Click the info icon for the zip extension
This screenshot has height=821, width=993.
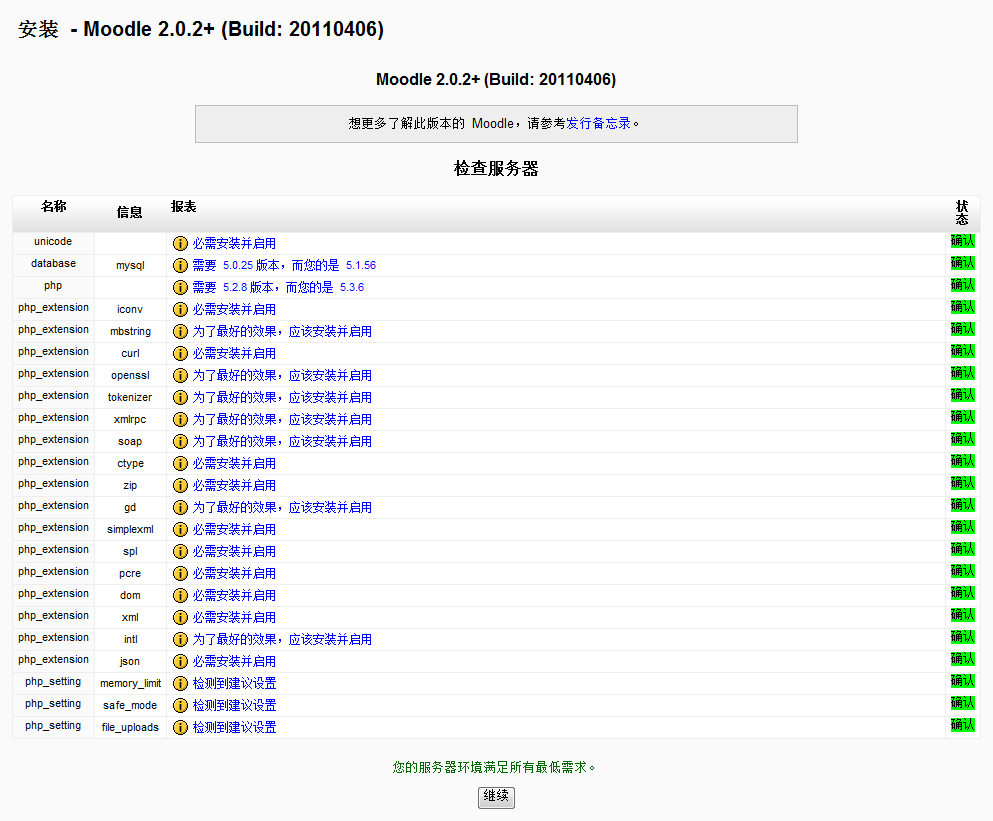(x=180, y=485)
